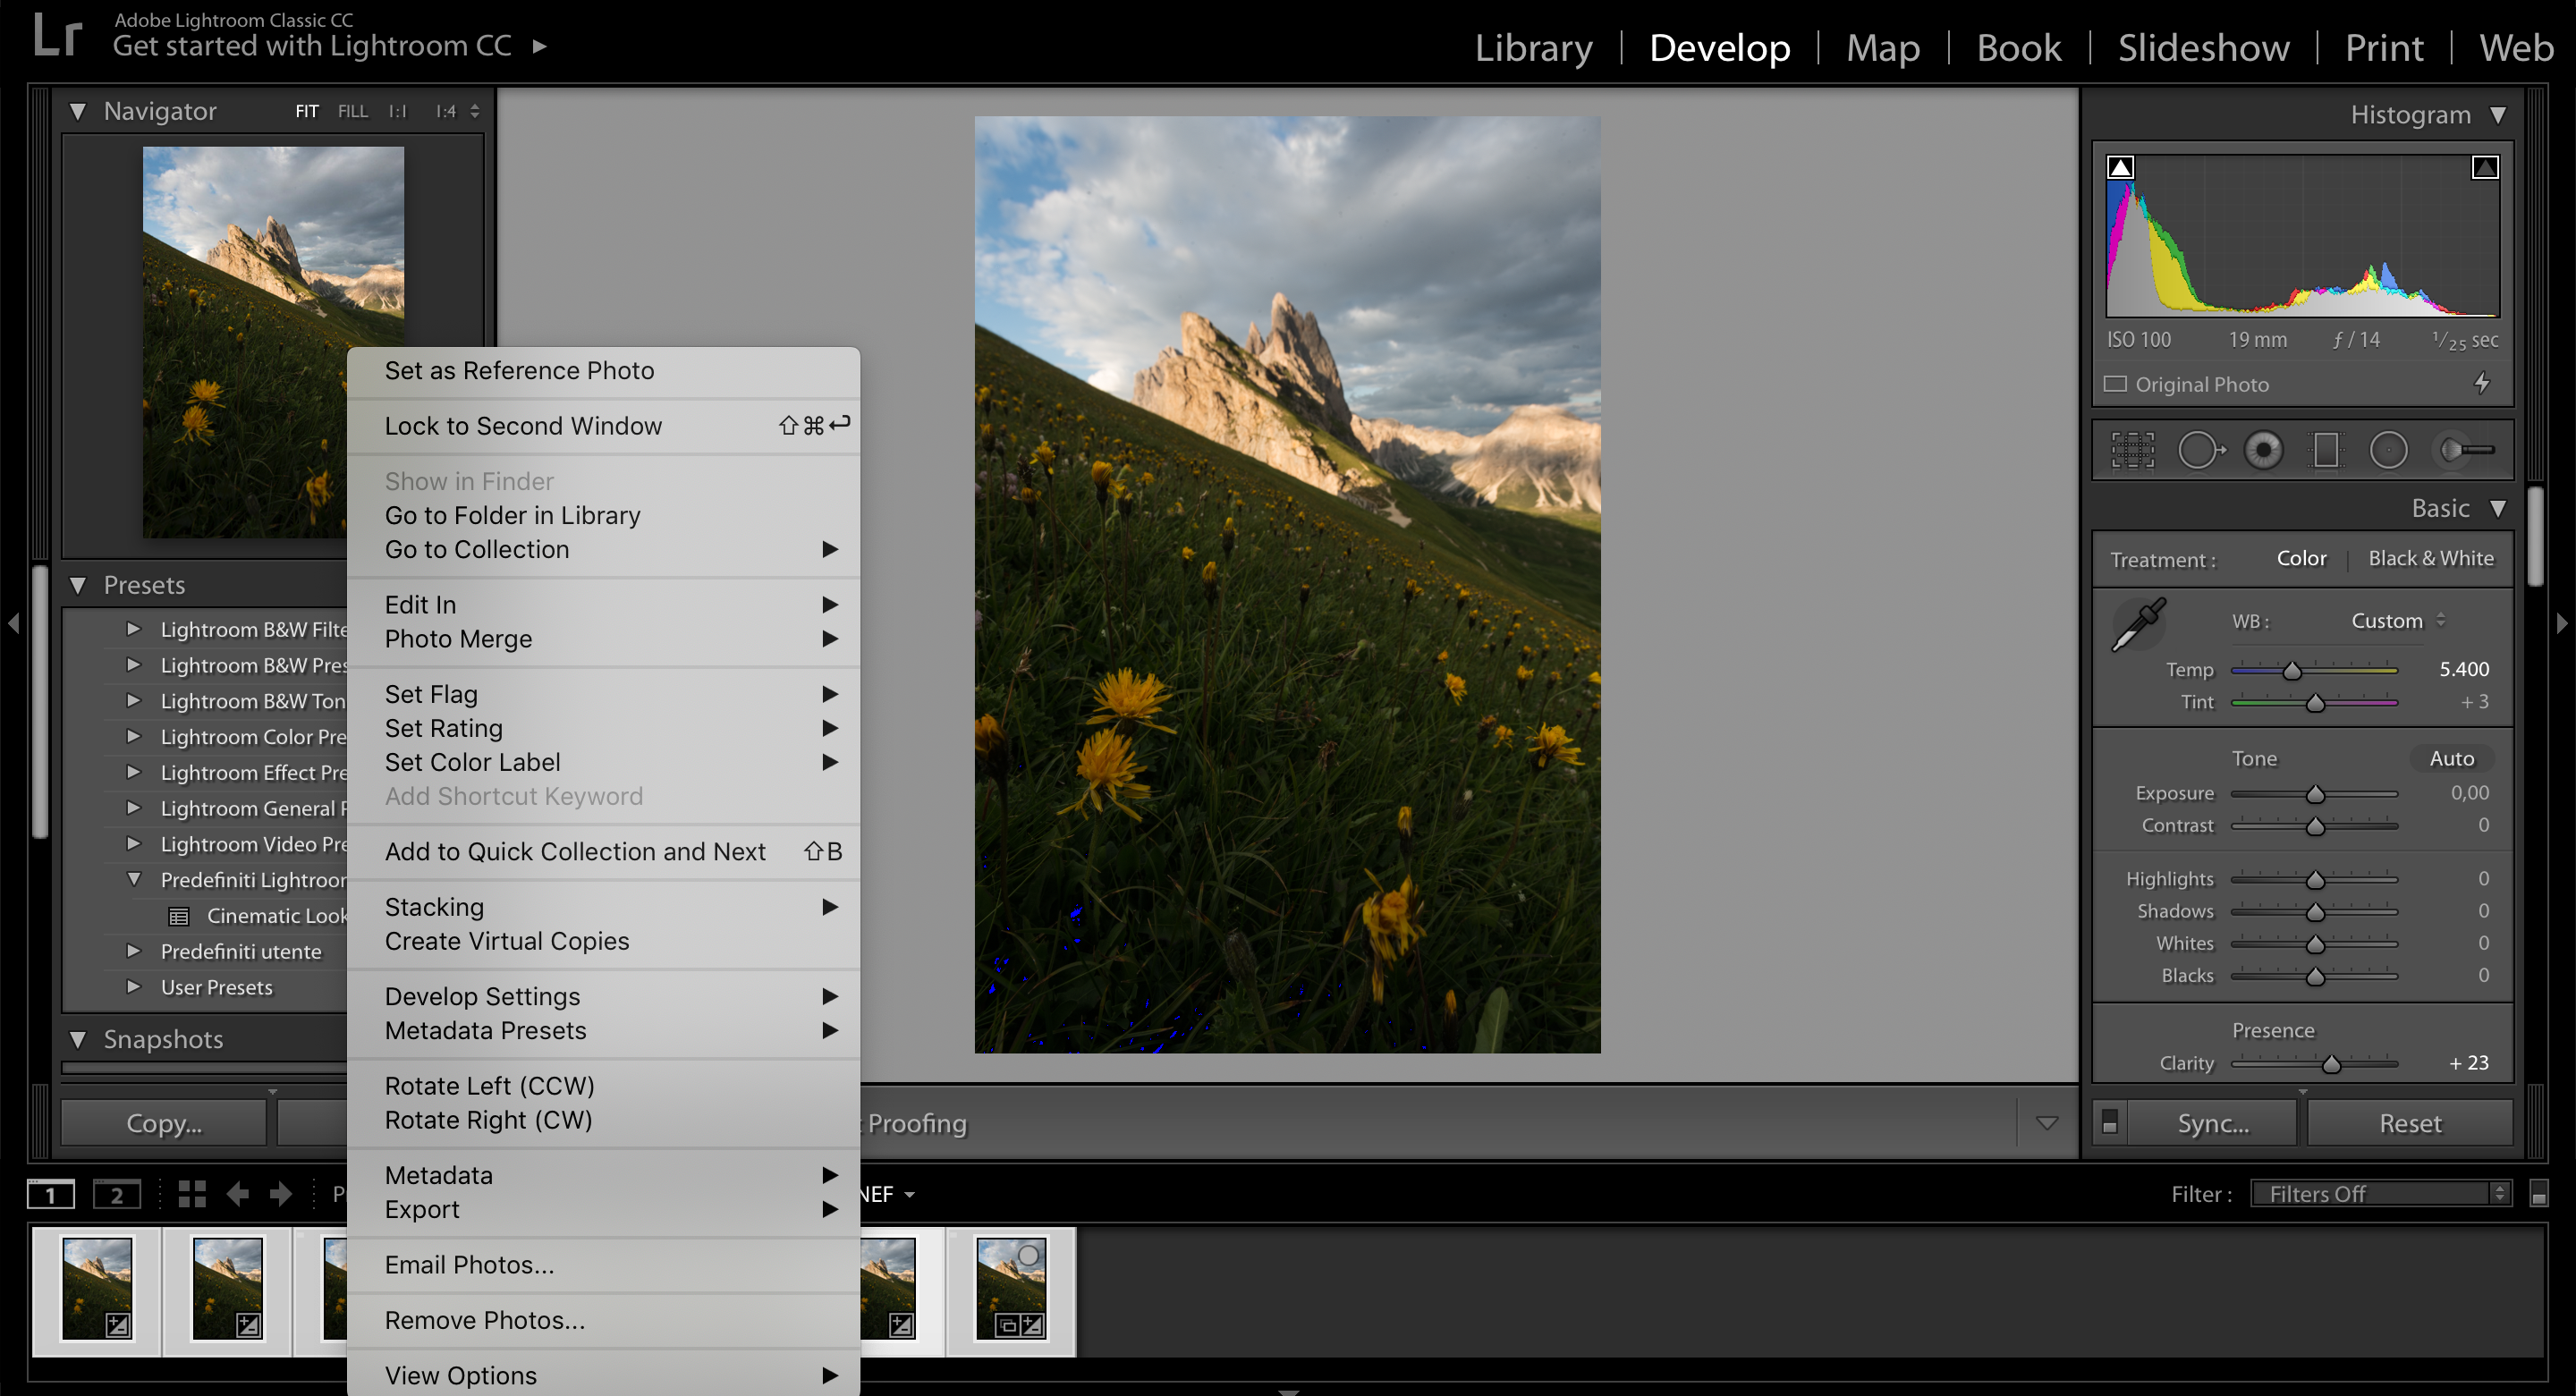
Task: Choose Create Virtual Copies from context menu
Action: (507, 941)
